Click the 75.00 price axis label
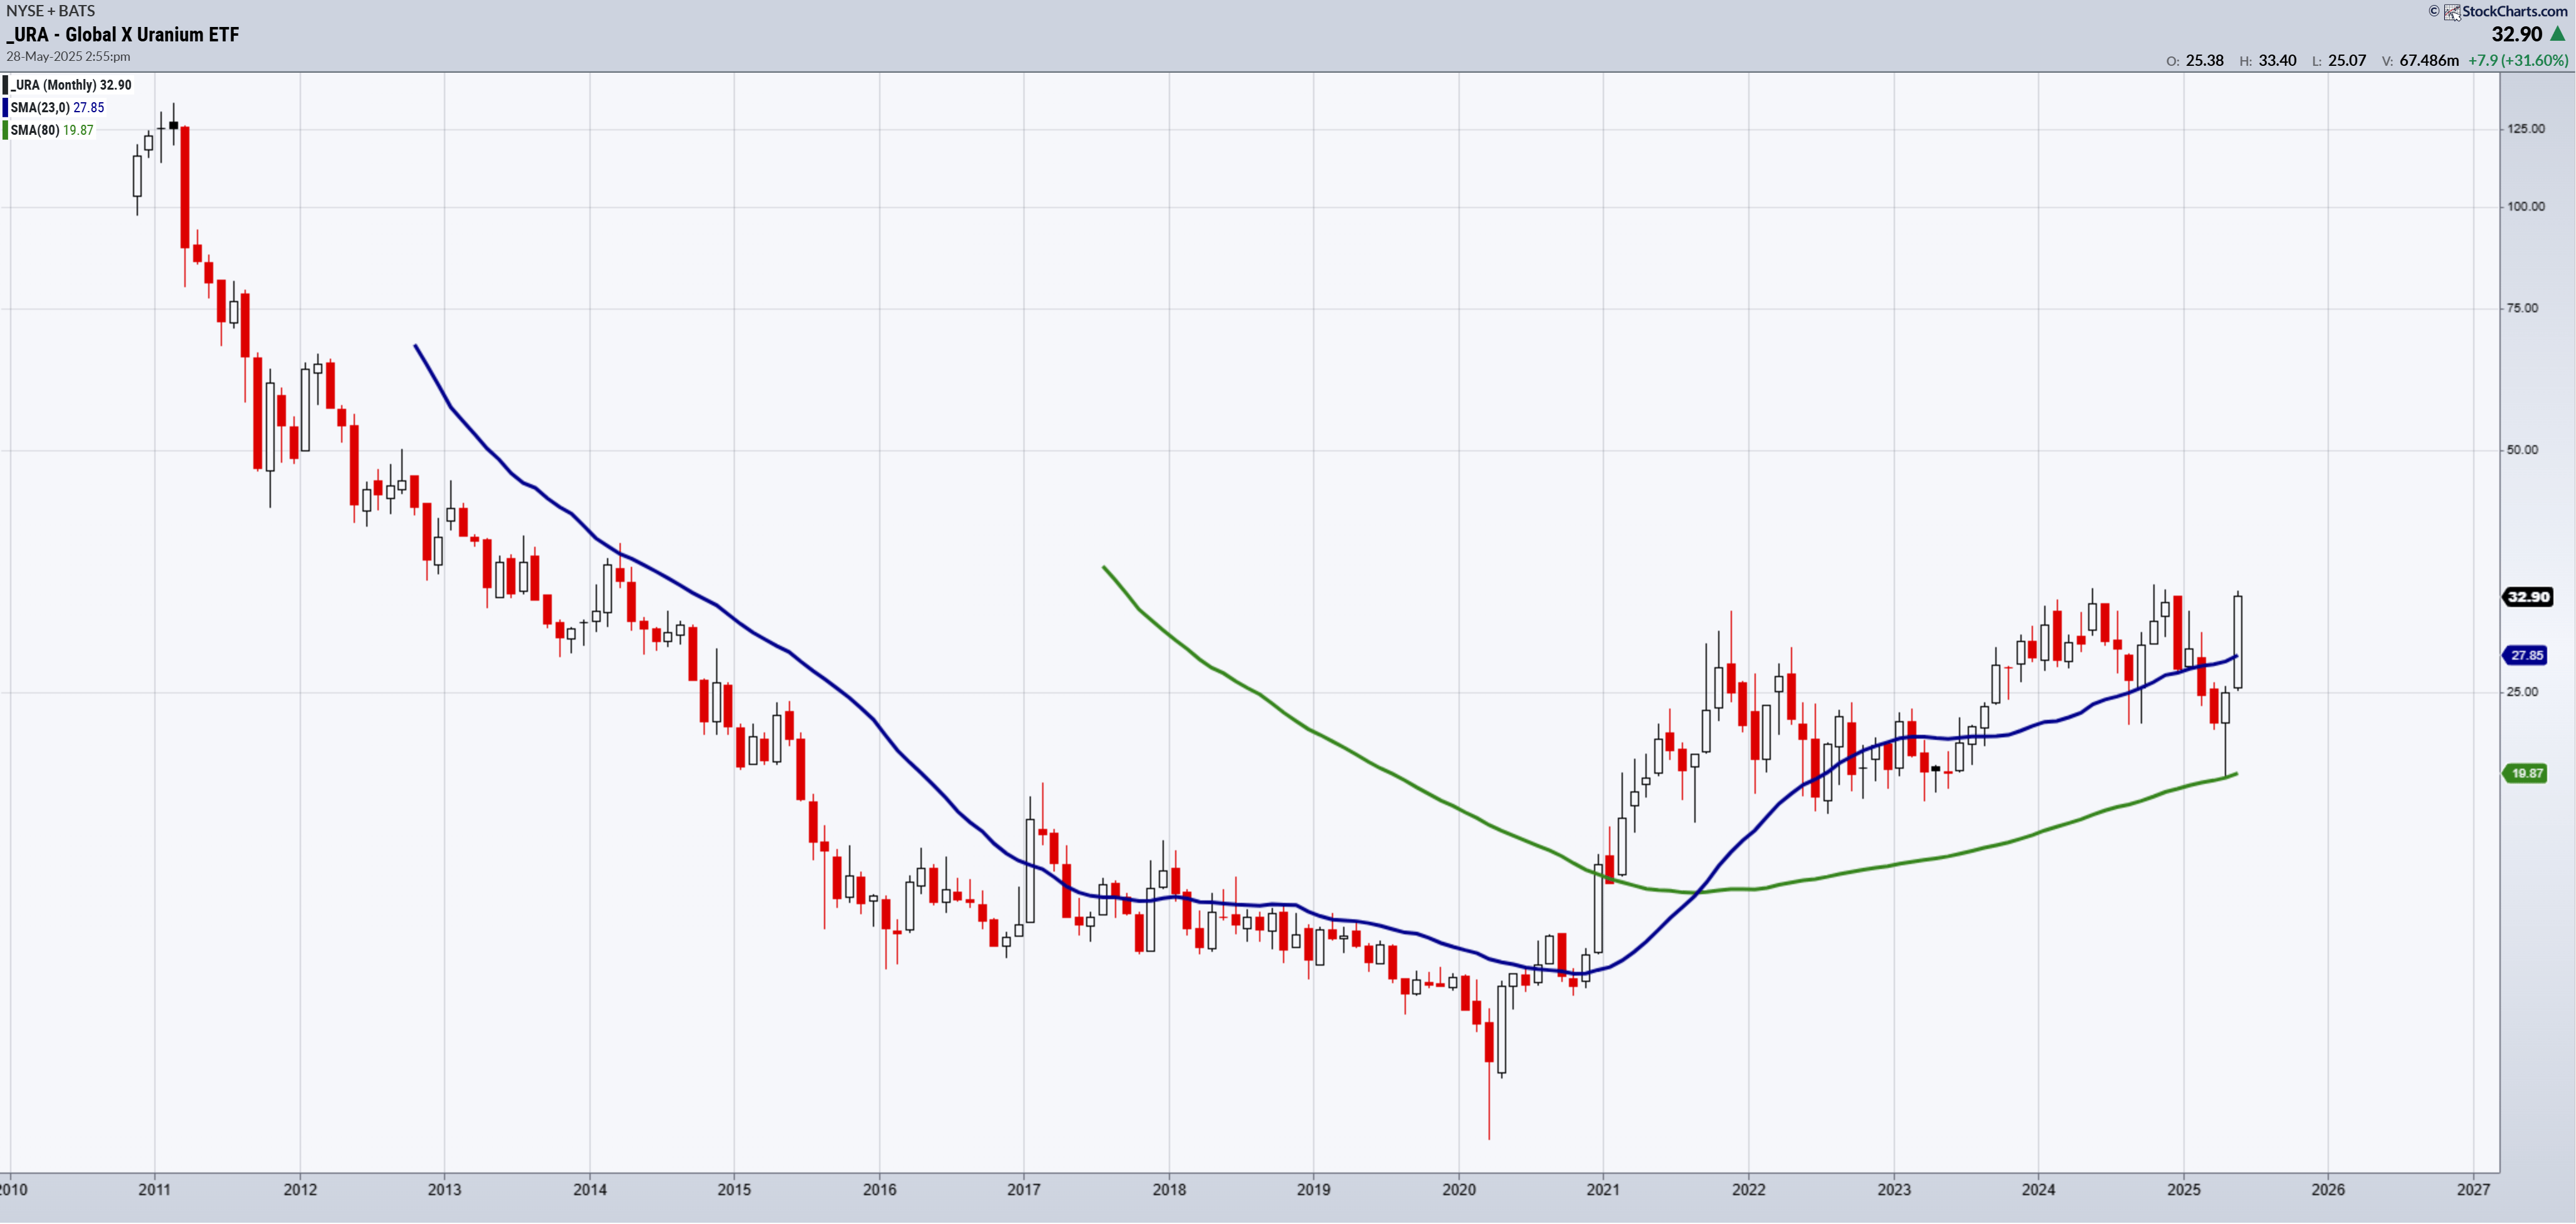This screenshot has width=2576, height=1224. point(2522,308)
